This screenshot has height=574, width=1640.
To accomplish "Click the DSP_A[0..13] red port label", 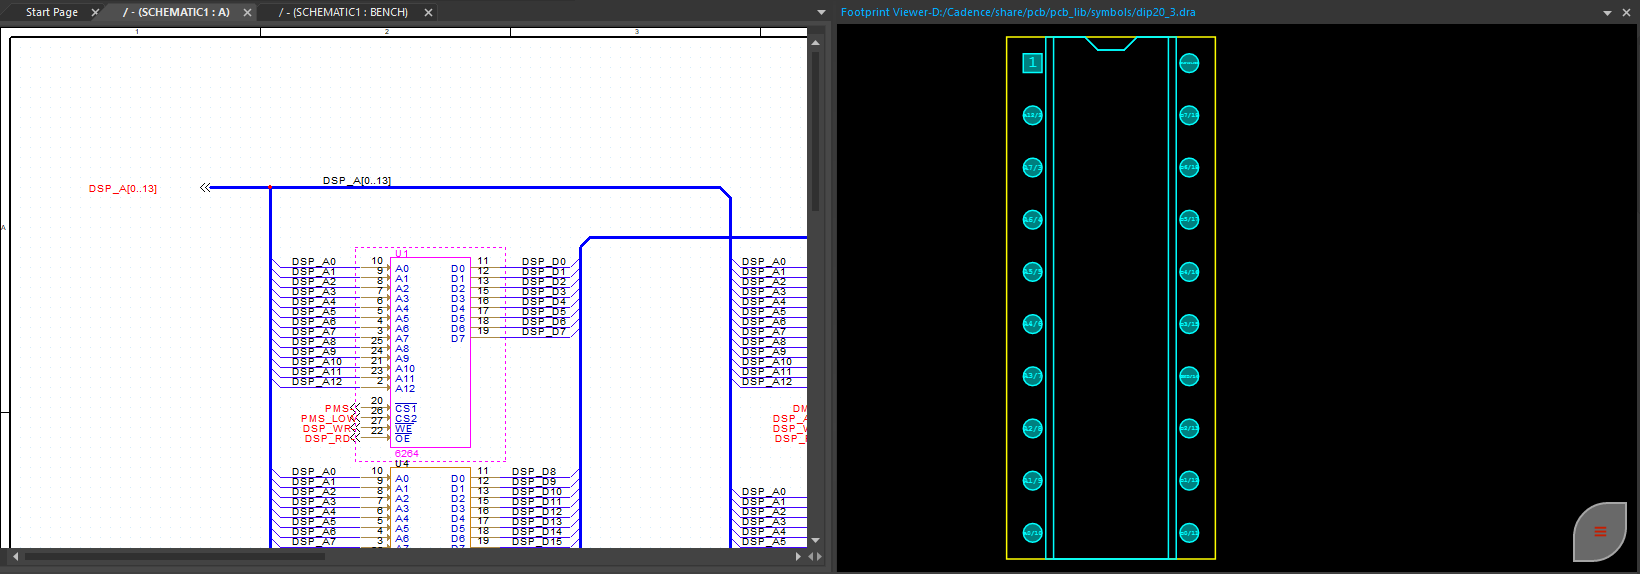I will [x=122, y=188].
